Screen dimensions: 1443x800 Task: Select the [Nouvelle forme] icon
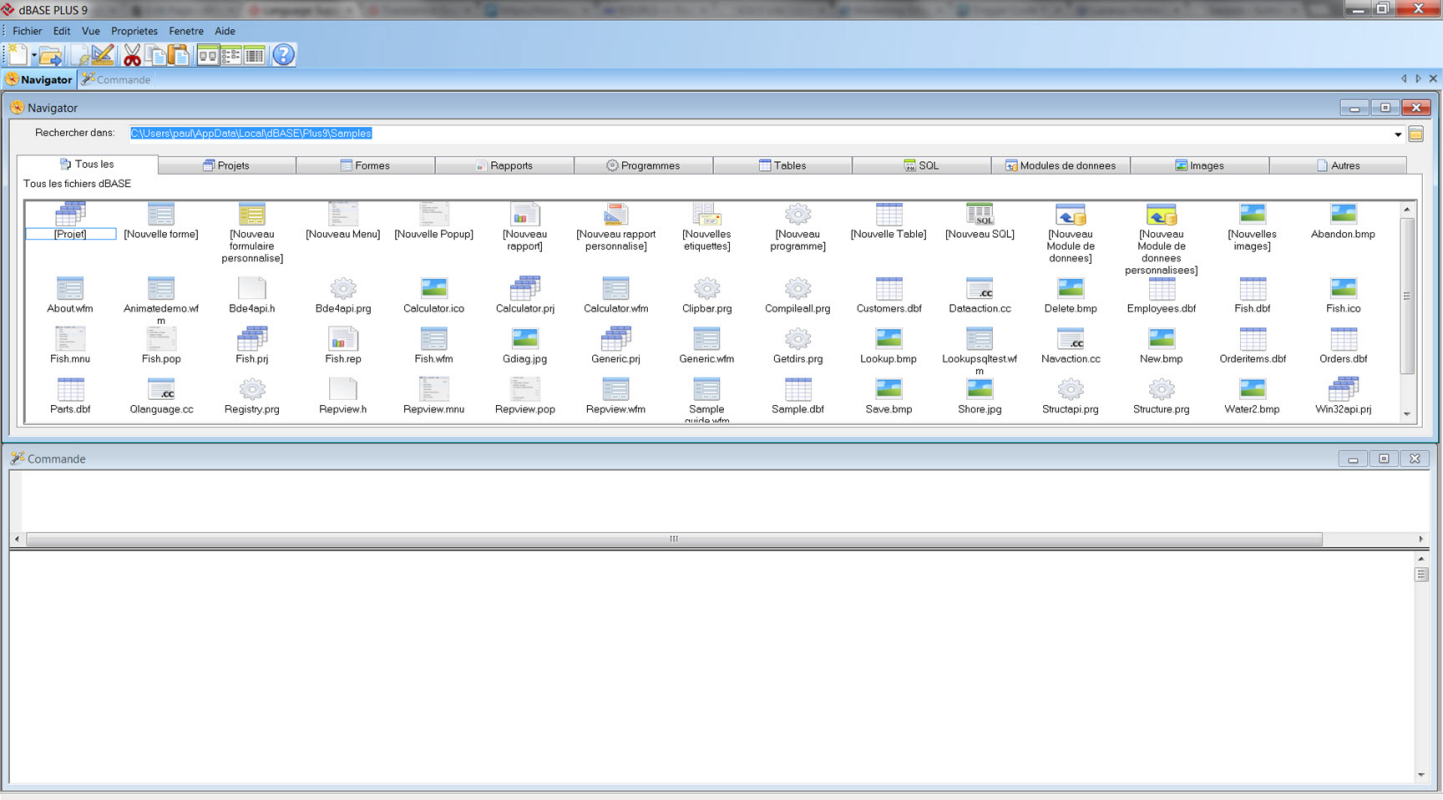pyautogui.click(x=161, y=213)
